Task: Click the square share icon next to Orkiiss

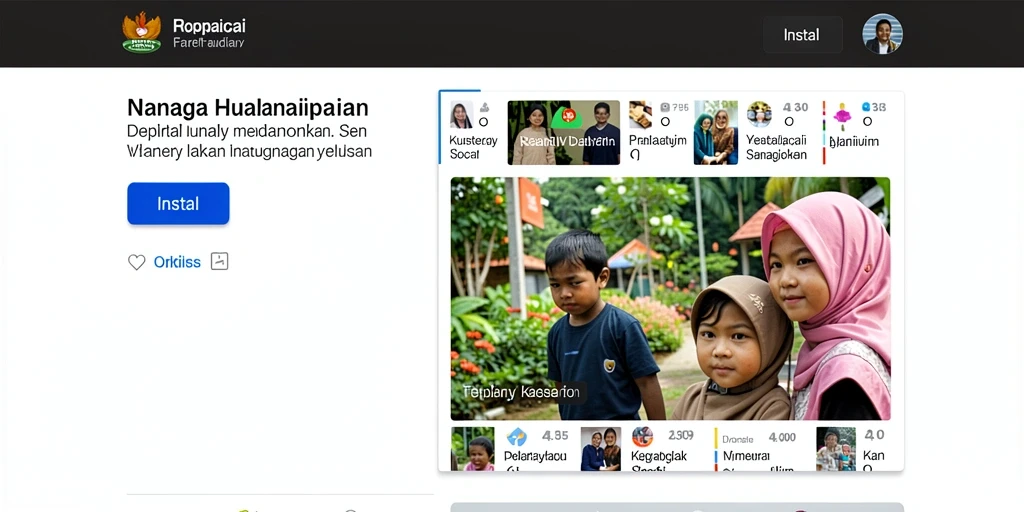Action: click(x=219, y=261)
